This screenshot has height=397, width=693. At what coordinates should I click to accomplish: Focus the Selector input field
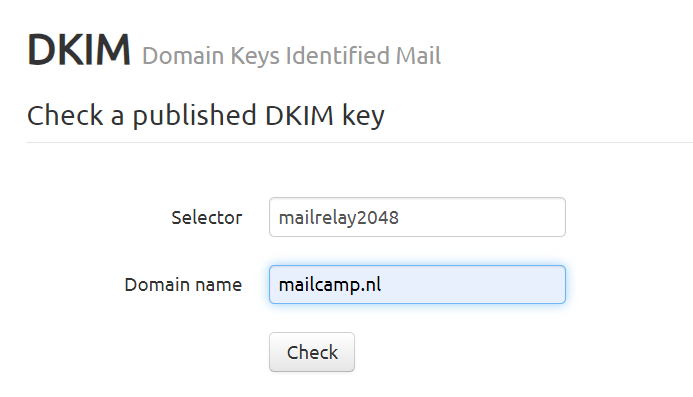point(417,217)
